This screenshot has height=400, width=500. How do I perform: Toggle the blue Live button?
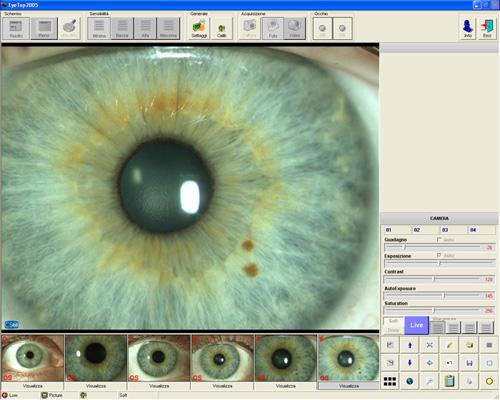416,325
